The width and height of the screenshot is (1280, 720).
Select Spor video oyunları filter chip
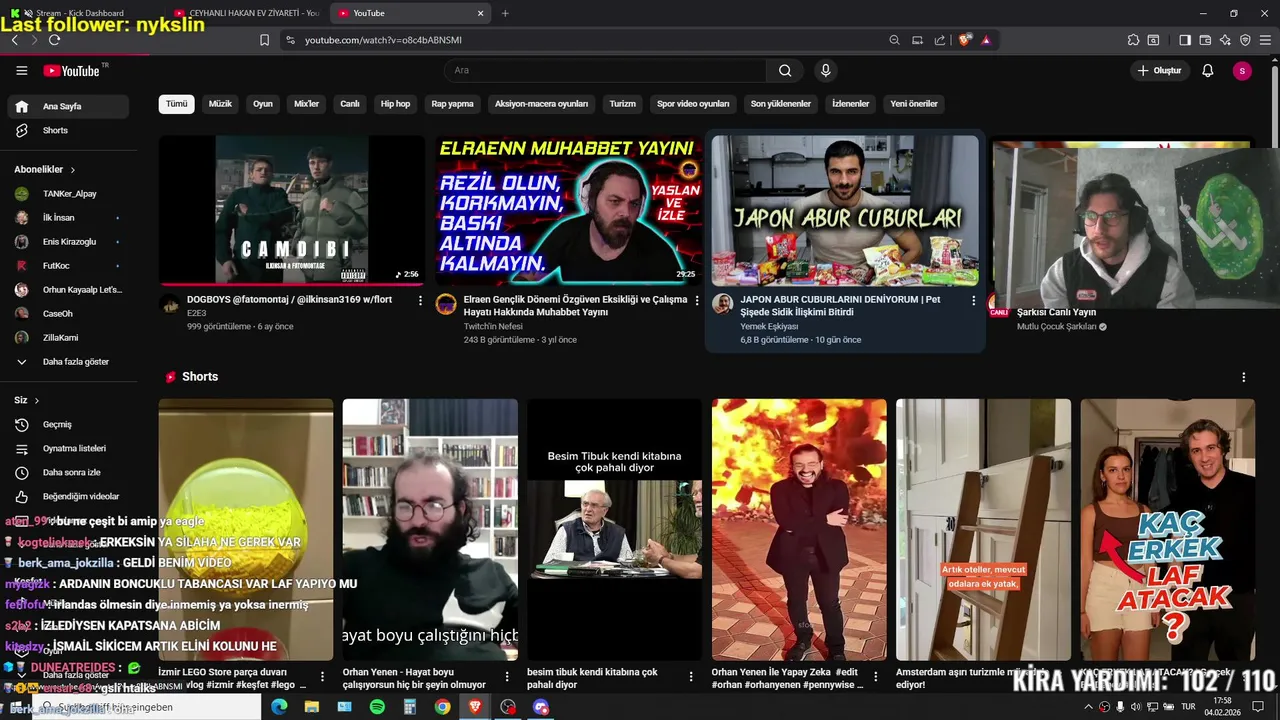tap(693, 104)
